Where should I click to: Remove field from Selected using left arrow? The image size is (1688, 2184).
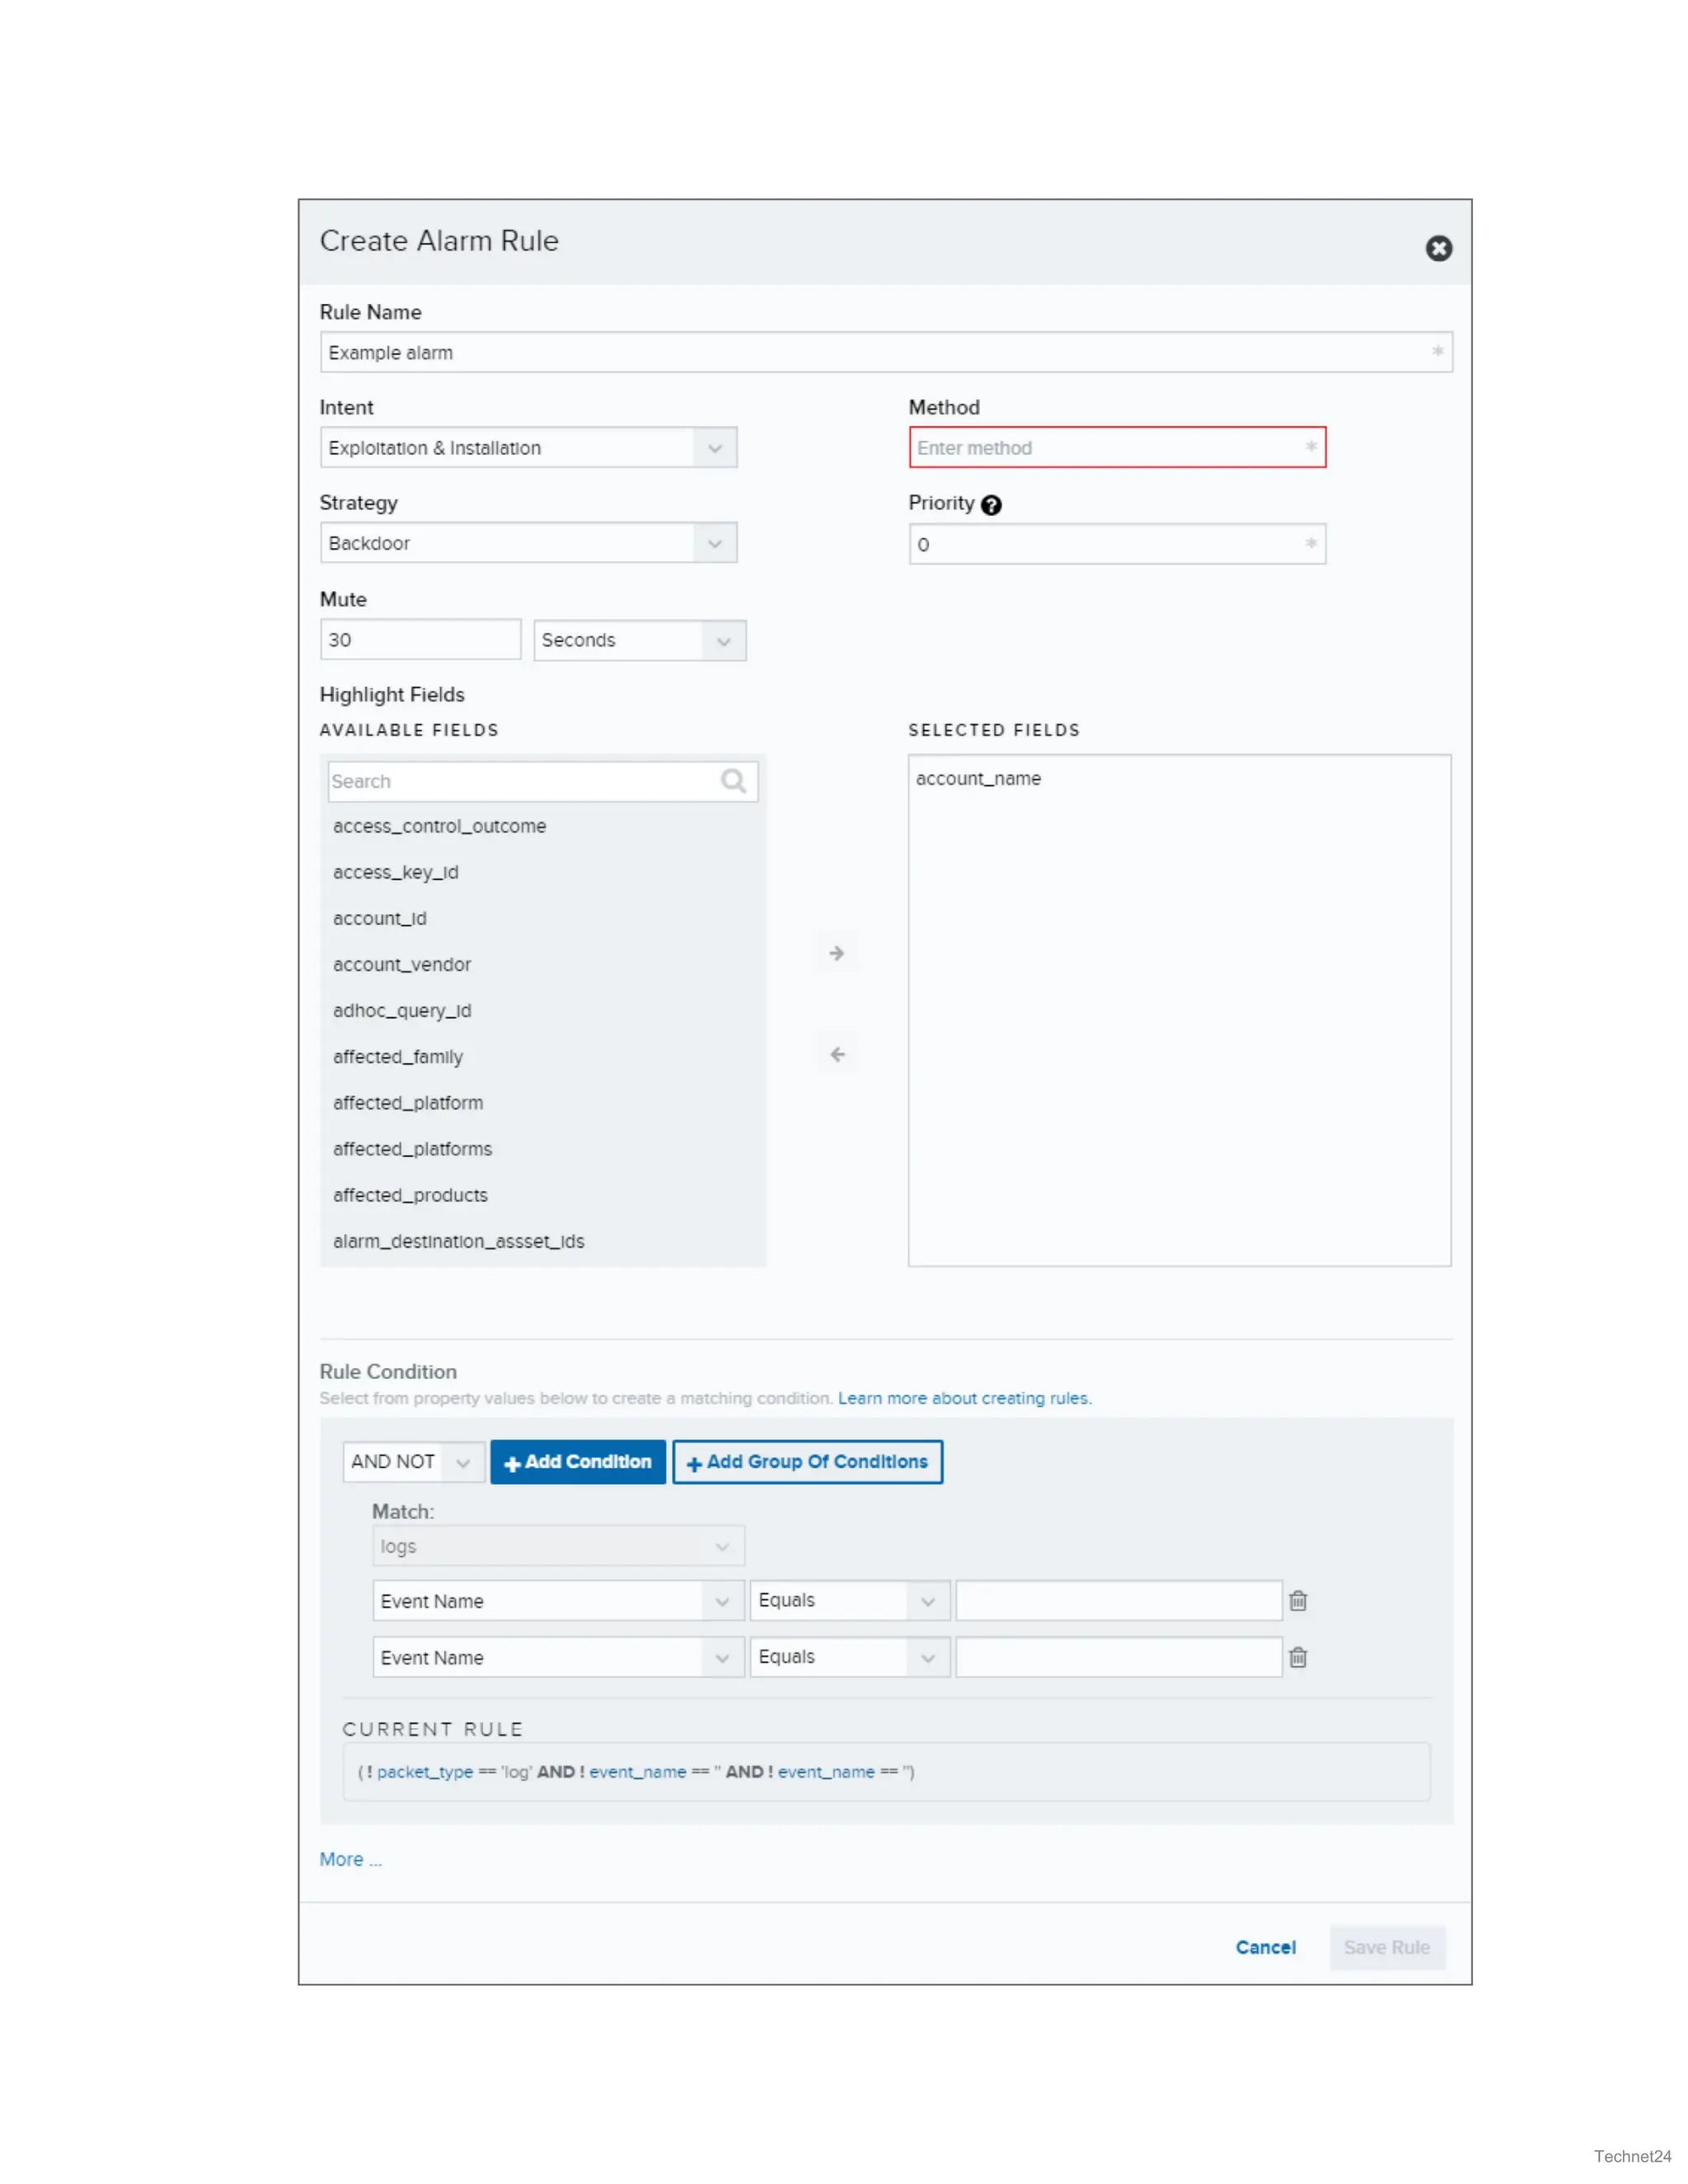(837, 1054)
